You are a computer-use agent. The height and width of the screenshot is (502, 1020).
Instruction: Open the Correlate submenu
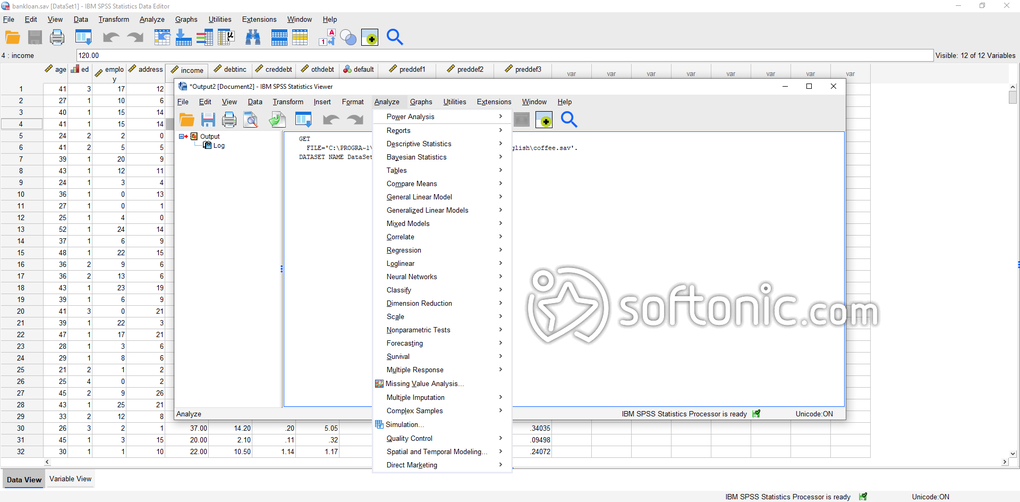click(x=444, y=237)
